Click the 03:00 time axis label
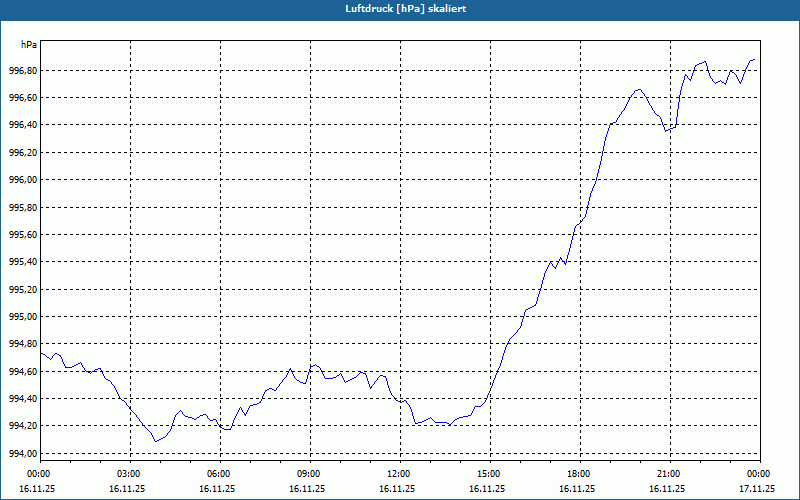This screenshot has height=500, width=800. 131,474
